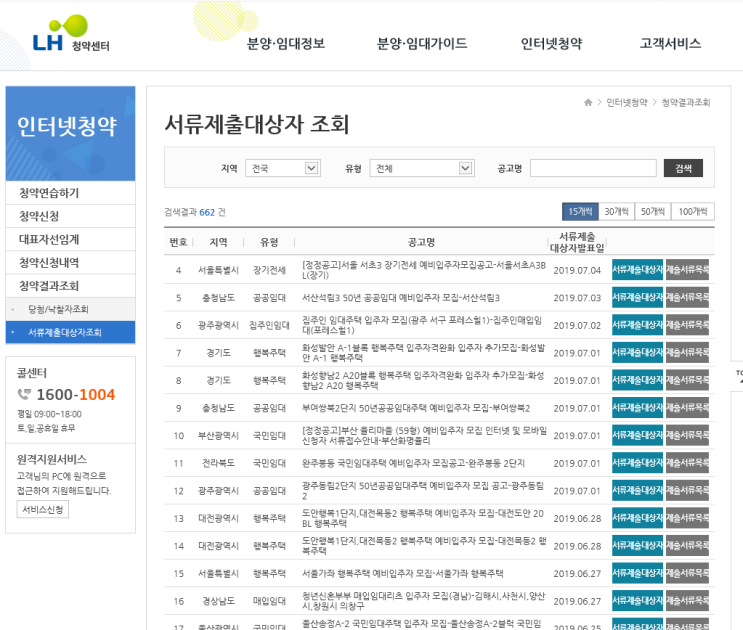Click the 공고명 column header

[421, 242]
